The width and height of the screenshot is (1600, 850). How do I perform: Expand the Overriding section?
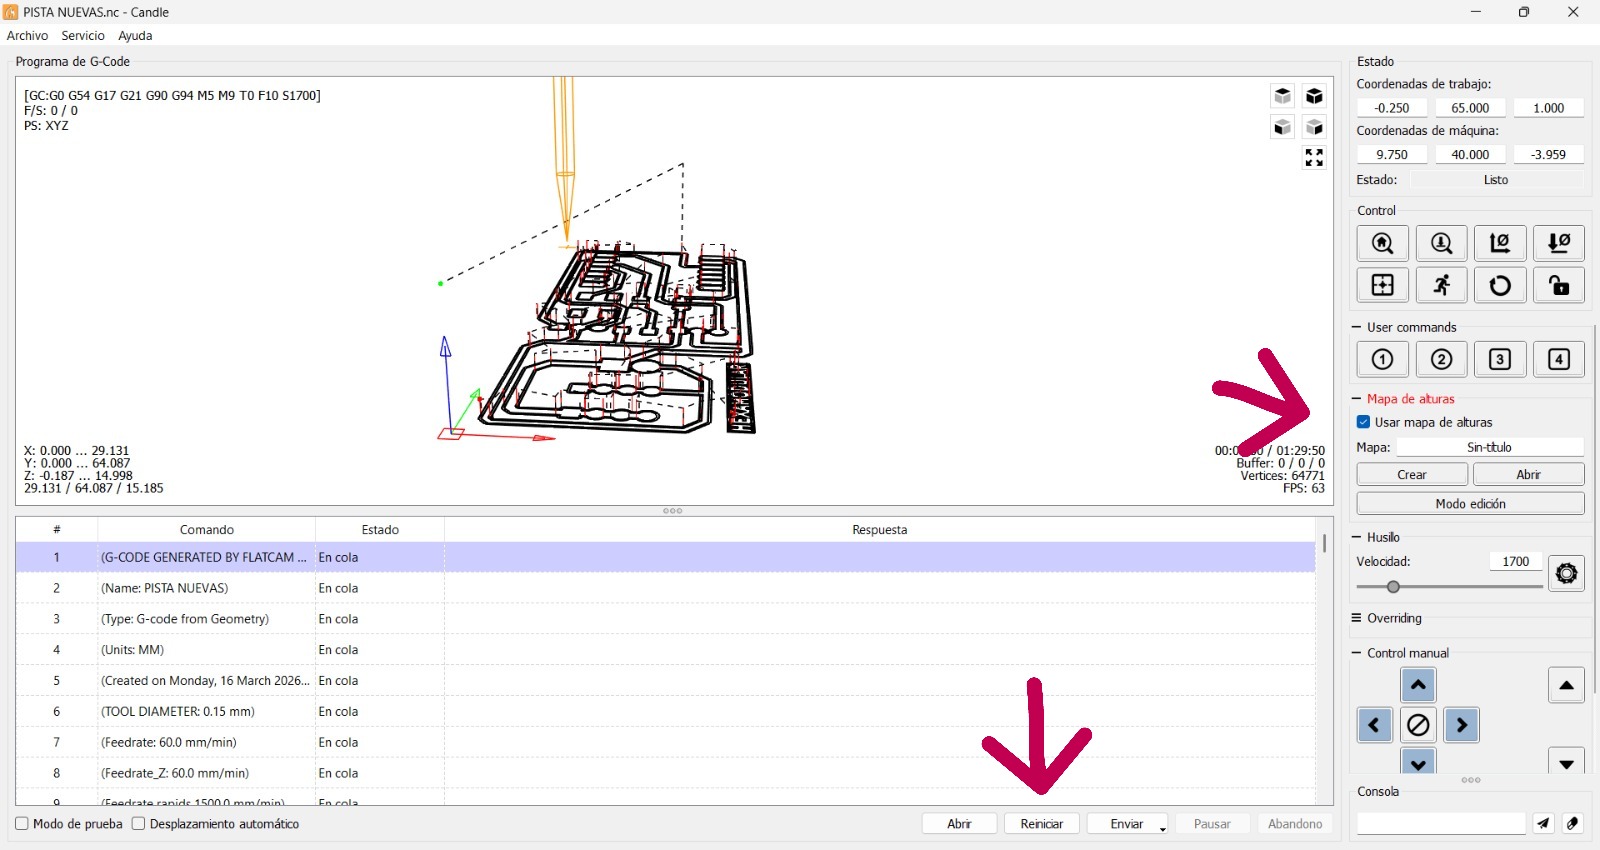[x=1356, y=618]
